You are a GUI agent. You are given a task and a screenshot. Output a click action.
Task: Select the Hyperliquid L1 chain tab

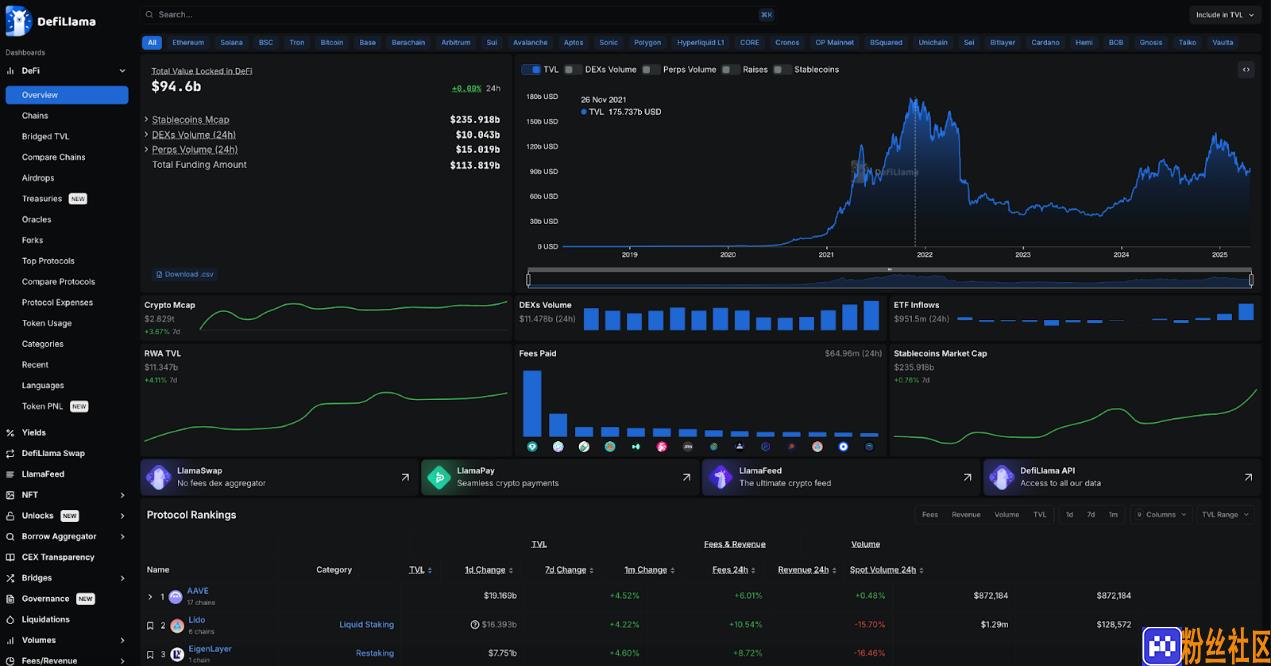(x=700, y=43)
